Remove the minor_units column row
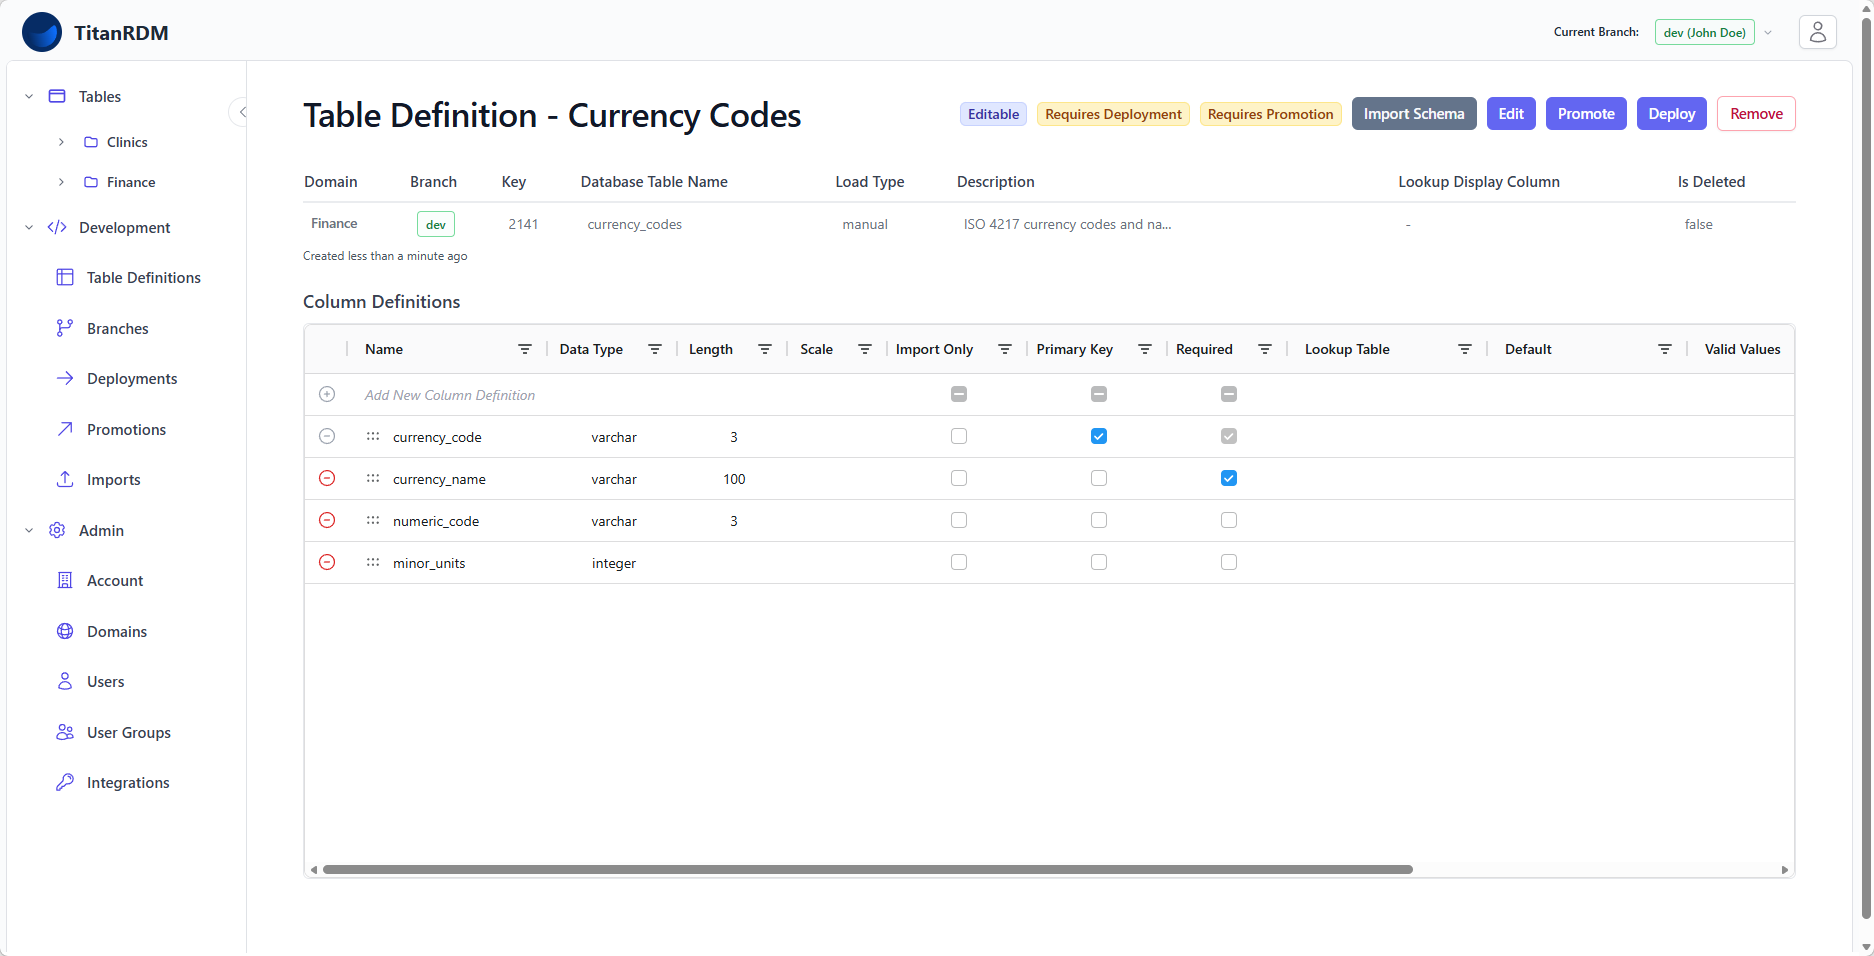Viewport: 1874px width, 956px height. point(327,562)
